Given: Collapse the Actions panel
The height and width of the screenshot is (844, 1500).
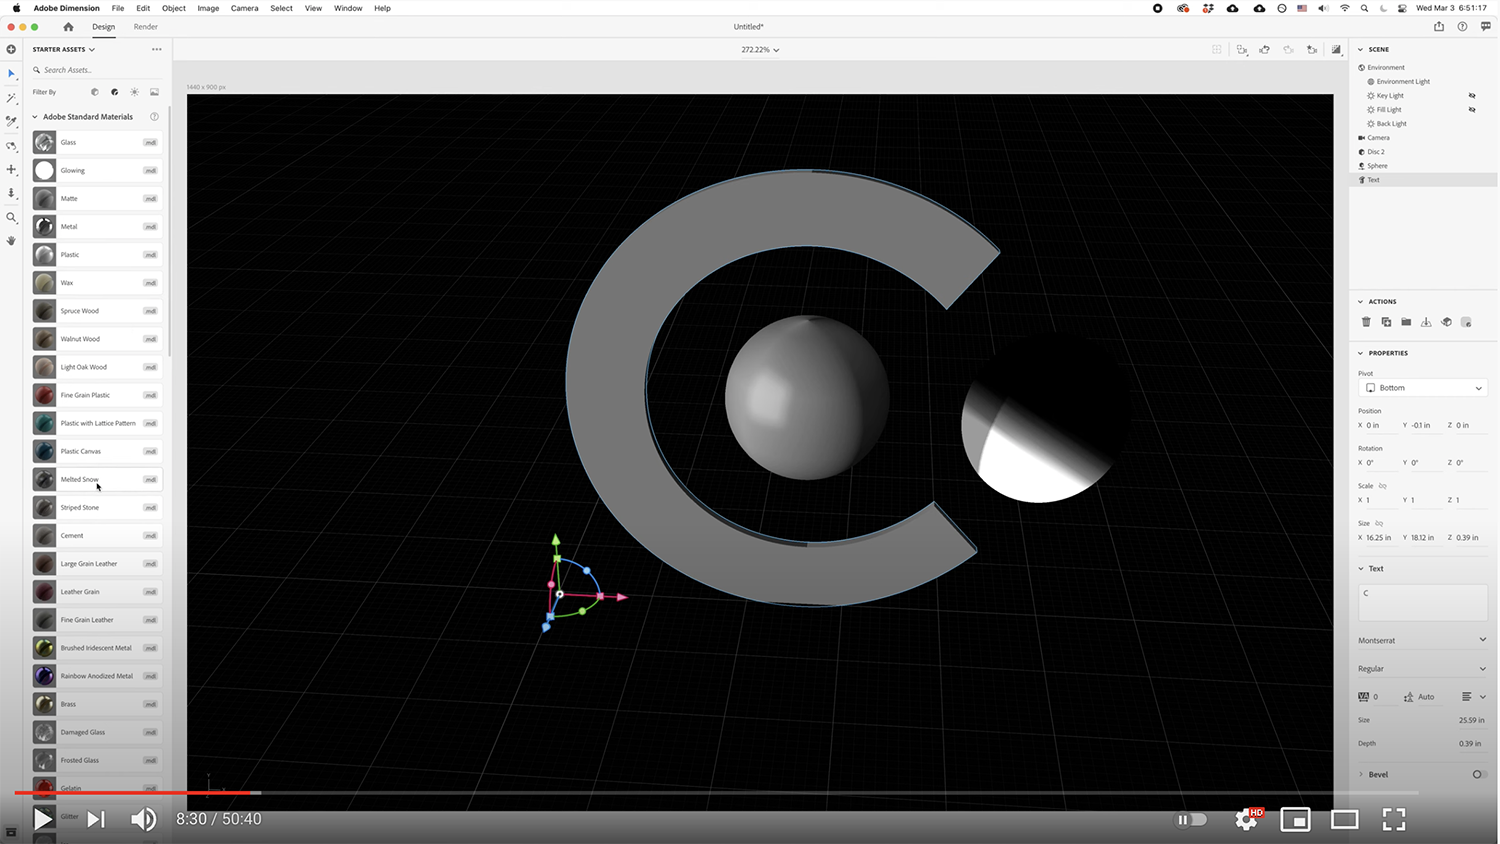Looking at the screenshot, I should click(1360, 301).
